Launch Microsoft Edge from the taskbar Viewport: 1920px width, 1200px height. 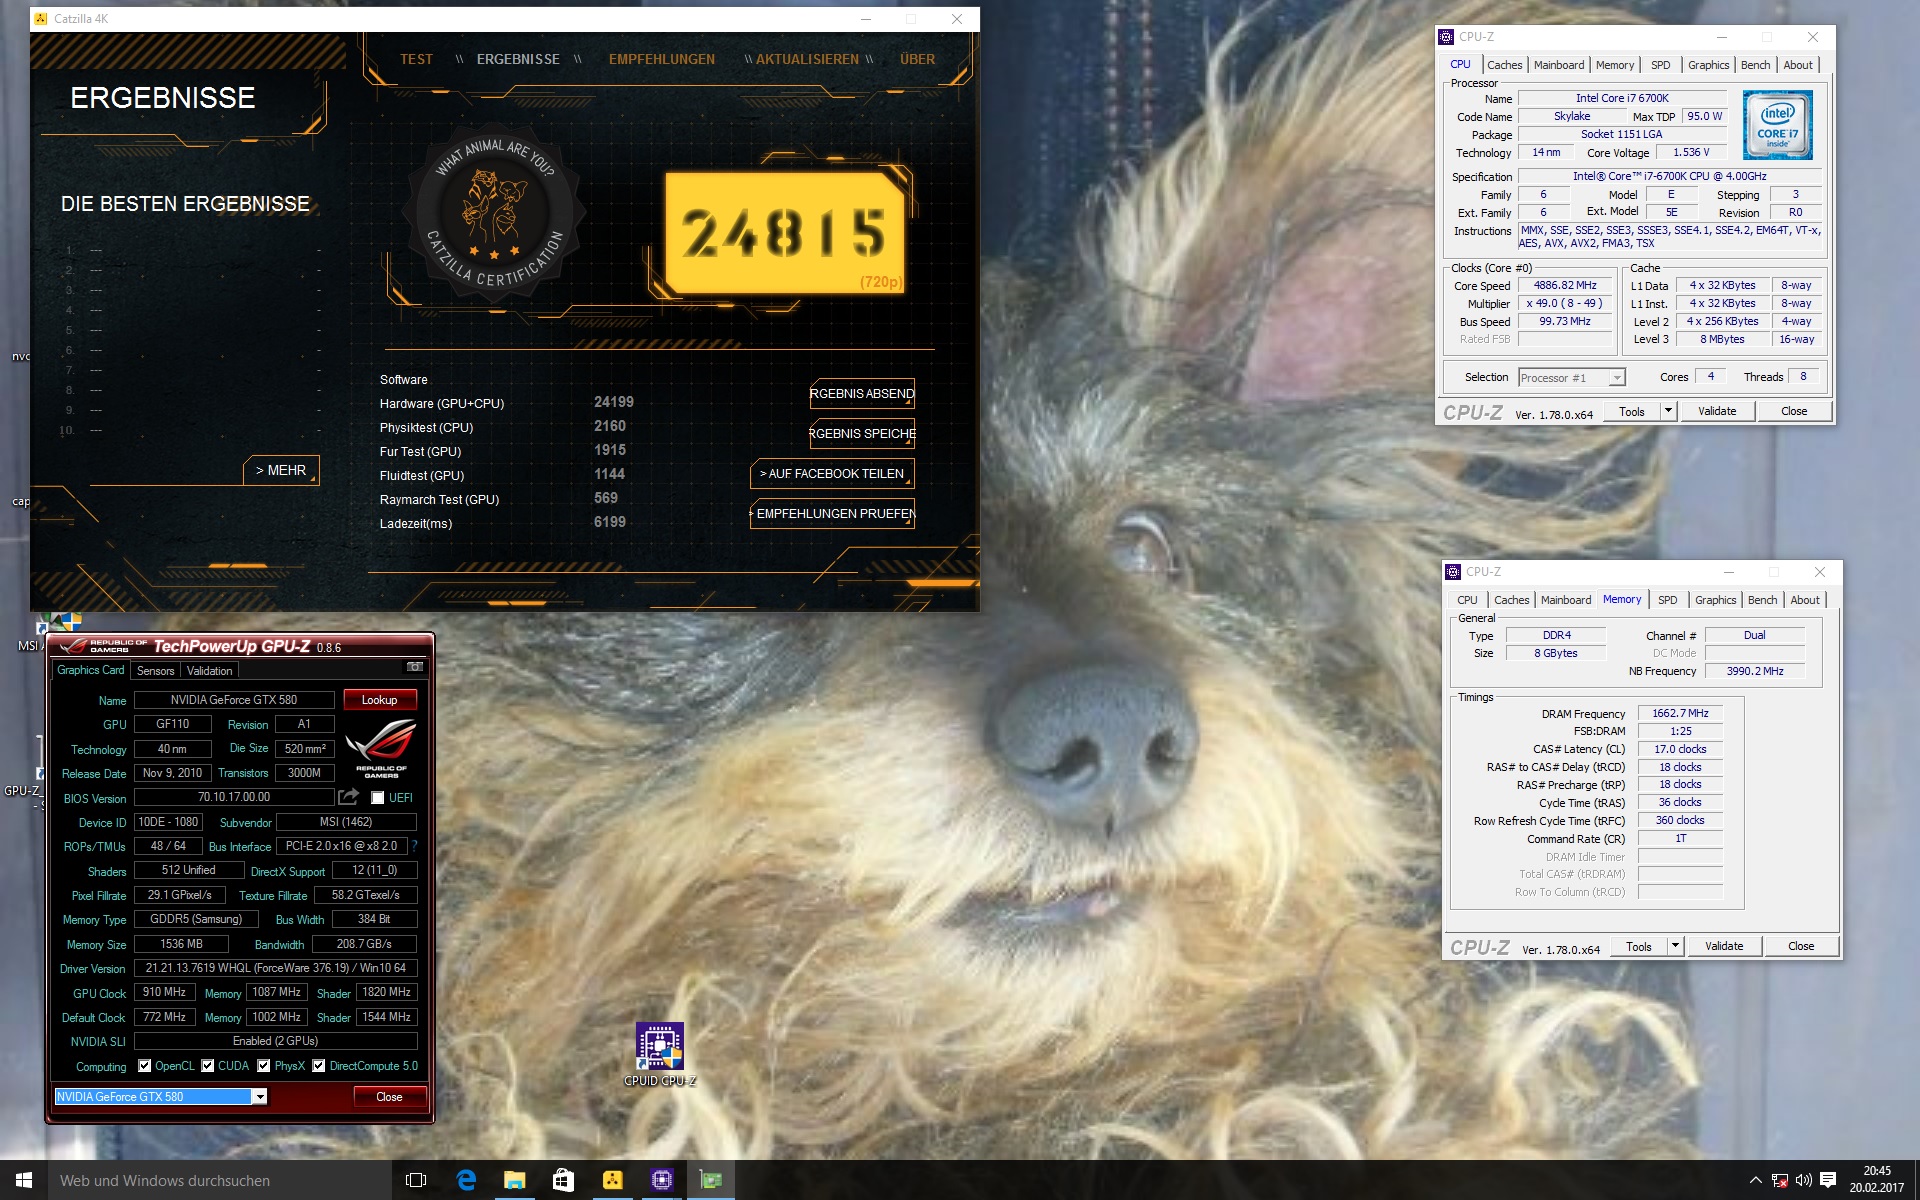[465, 1180]
